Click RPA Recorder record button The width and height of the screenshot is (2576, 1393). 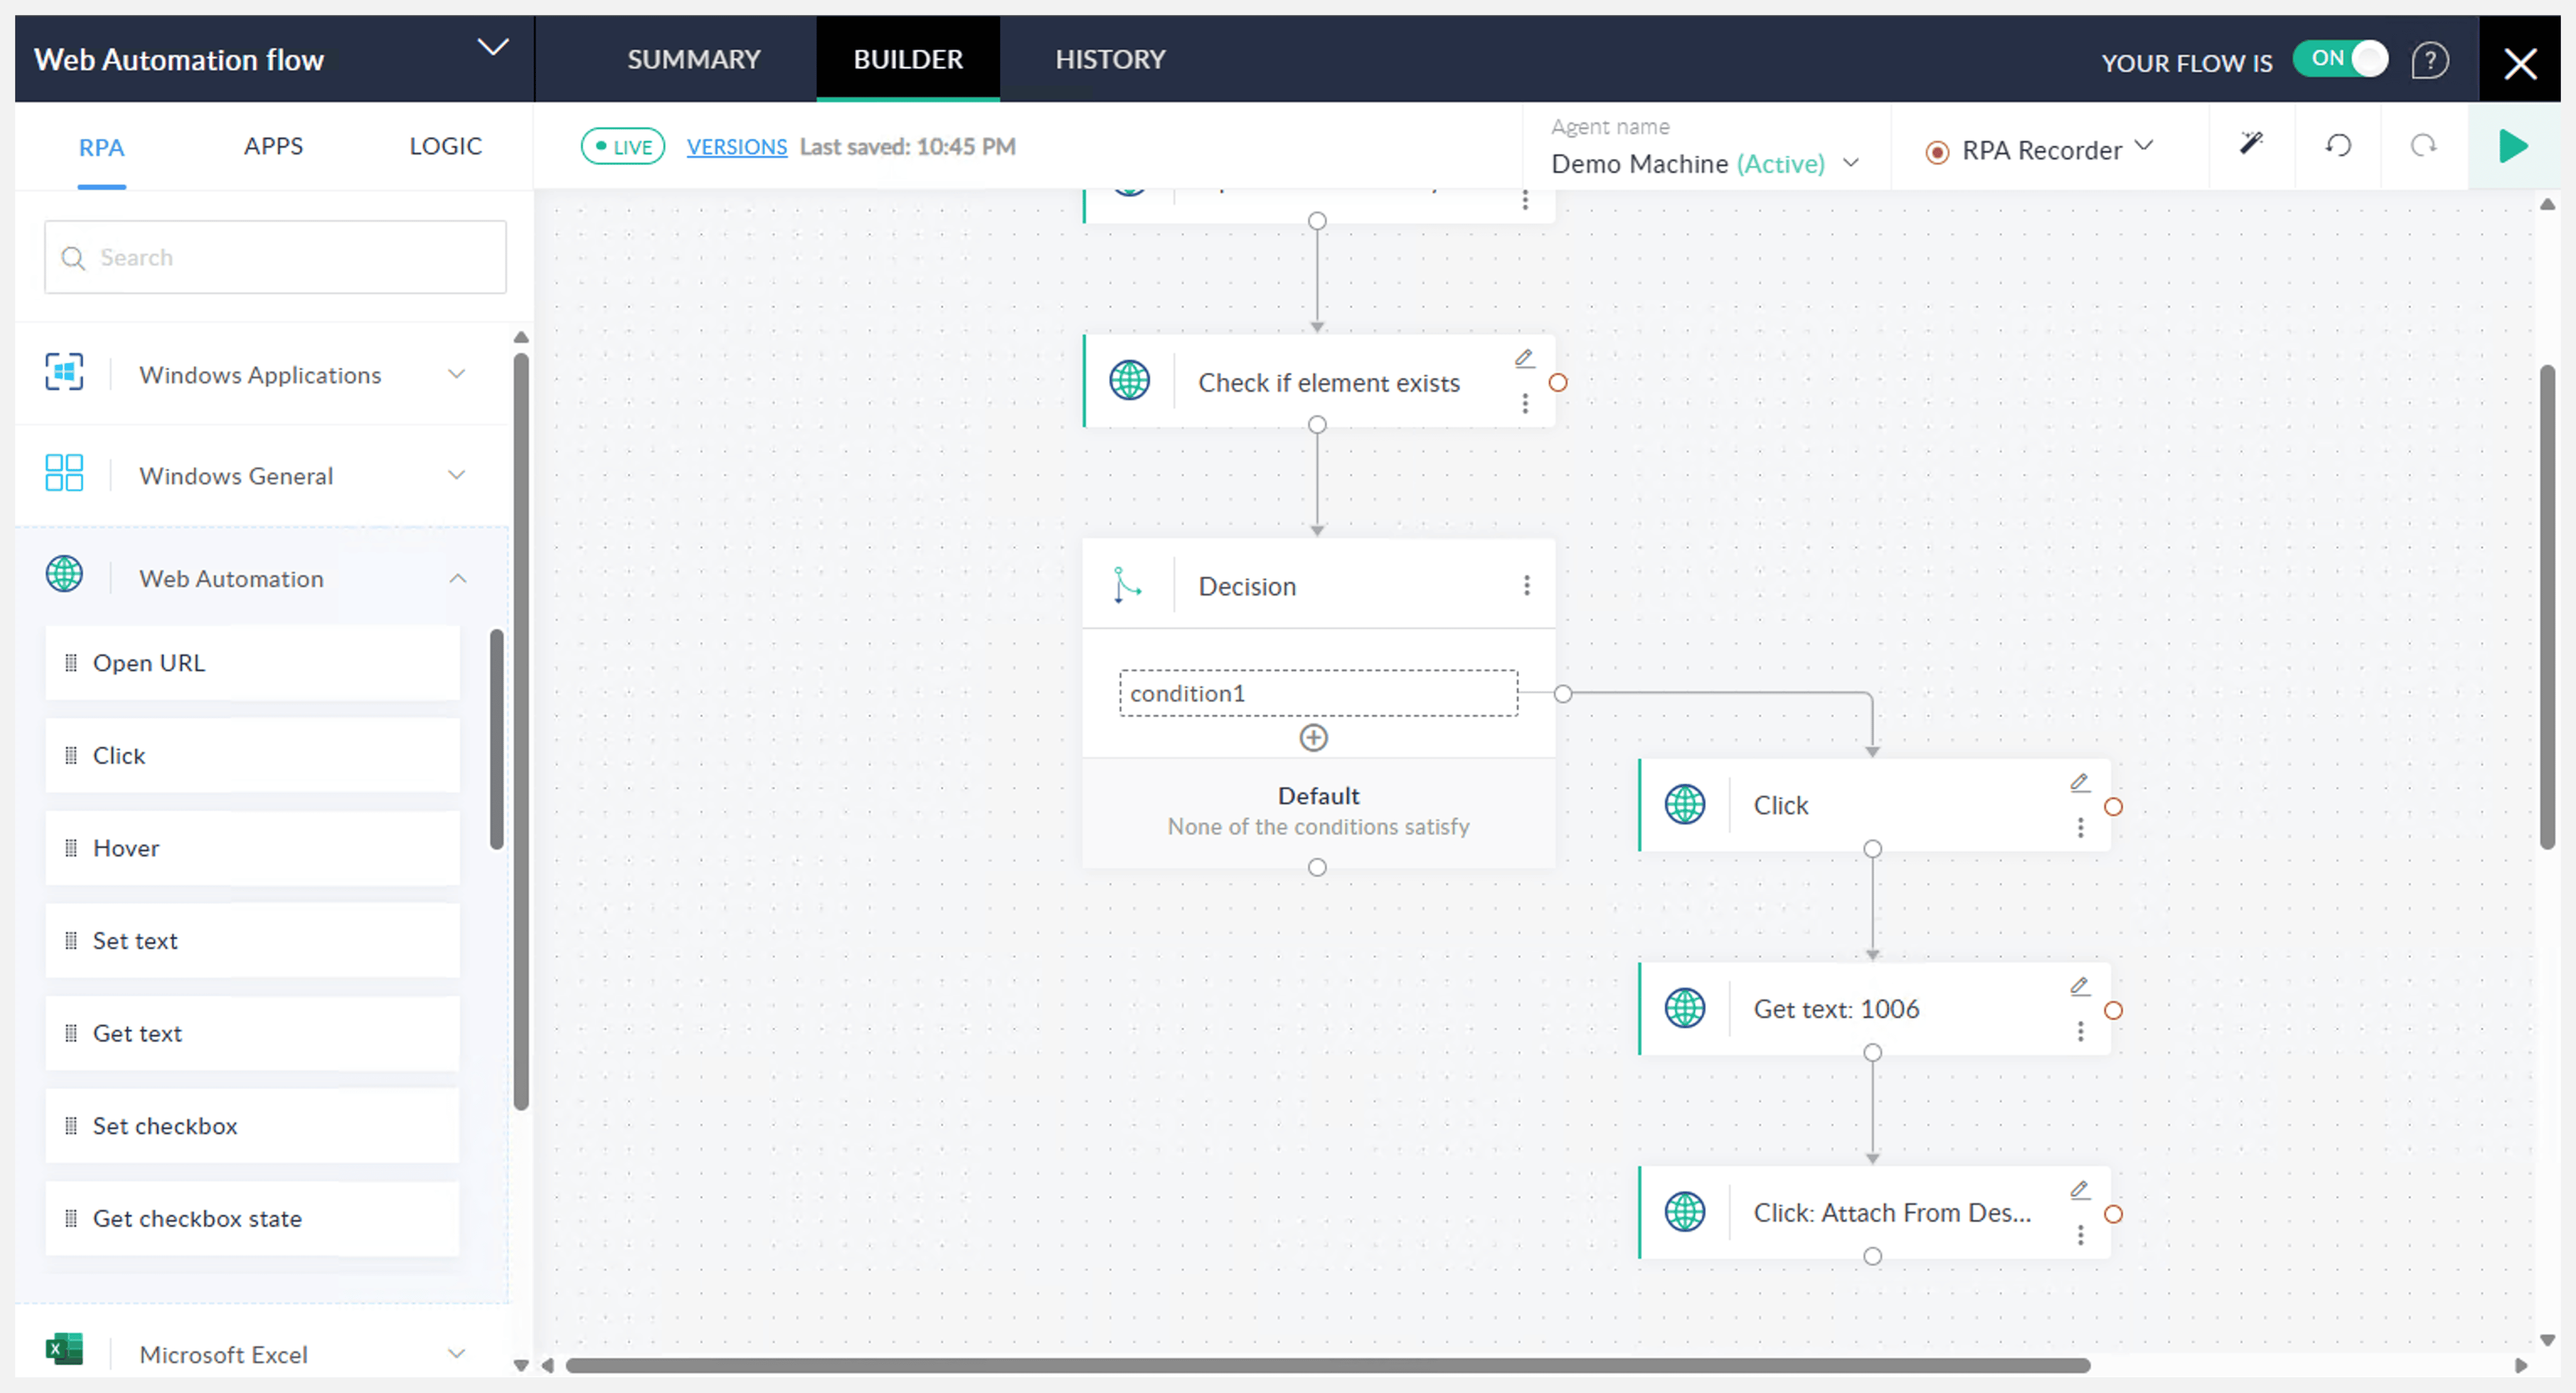pos(1936,151)
